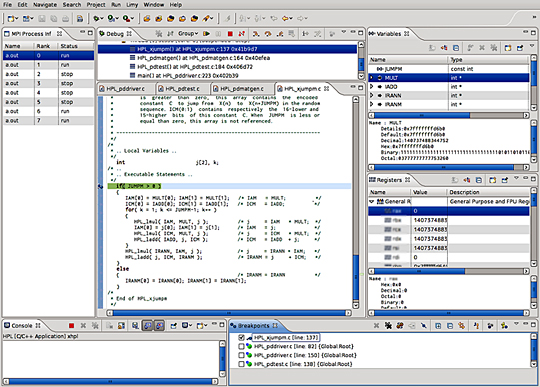540x387 pixels.
Task: Open the Navigate menu
Action: [45, 4]
